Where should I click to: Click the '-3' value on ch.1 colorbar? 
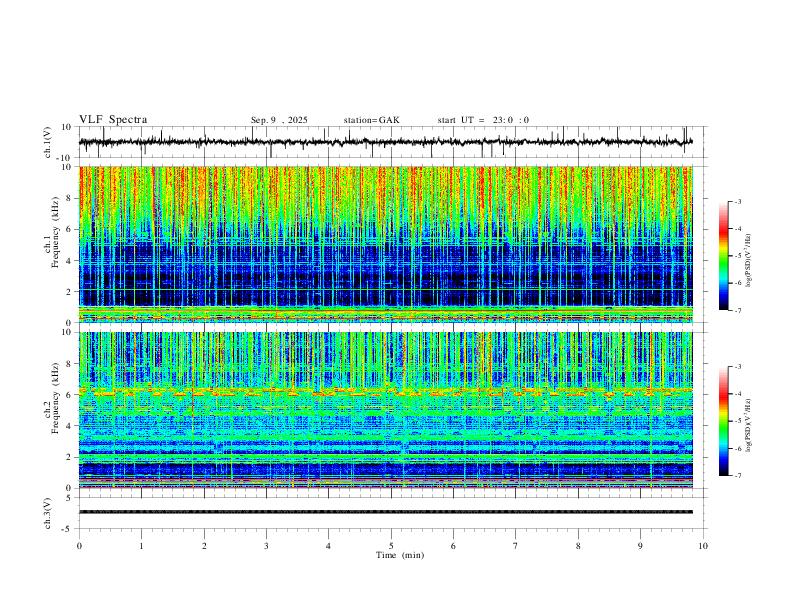coord(737,201)
